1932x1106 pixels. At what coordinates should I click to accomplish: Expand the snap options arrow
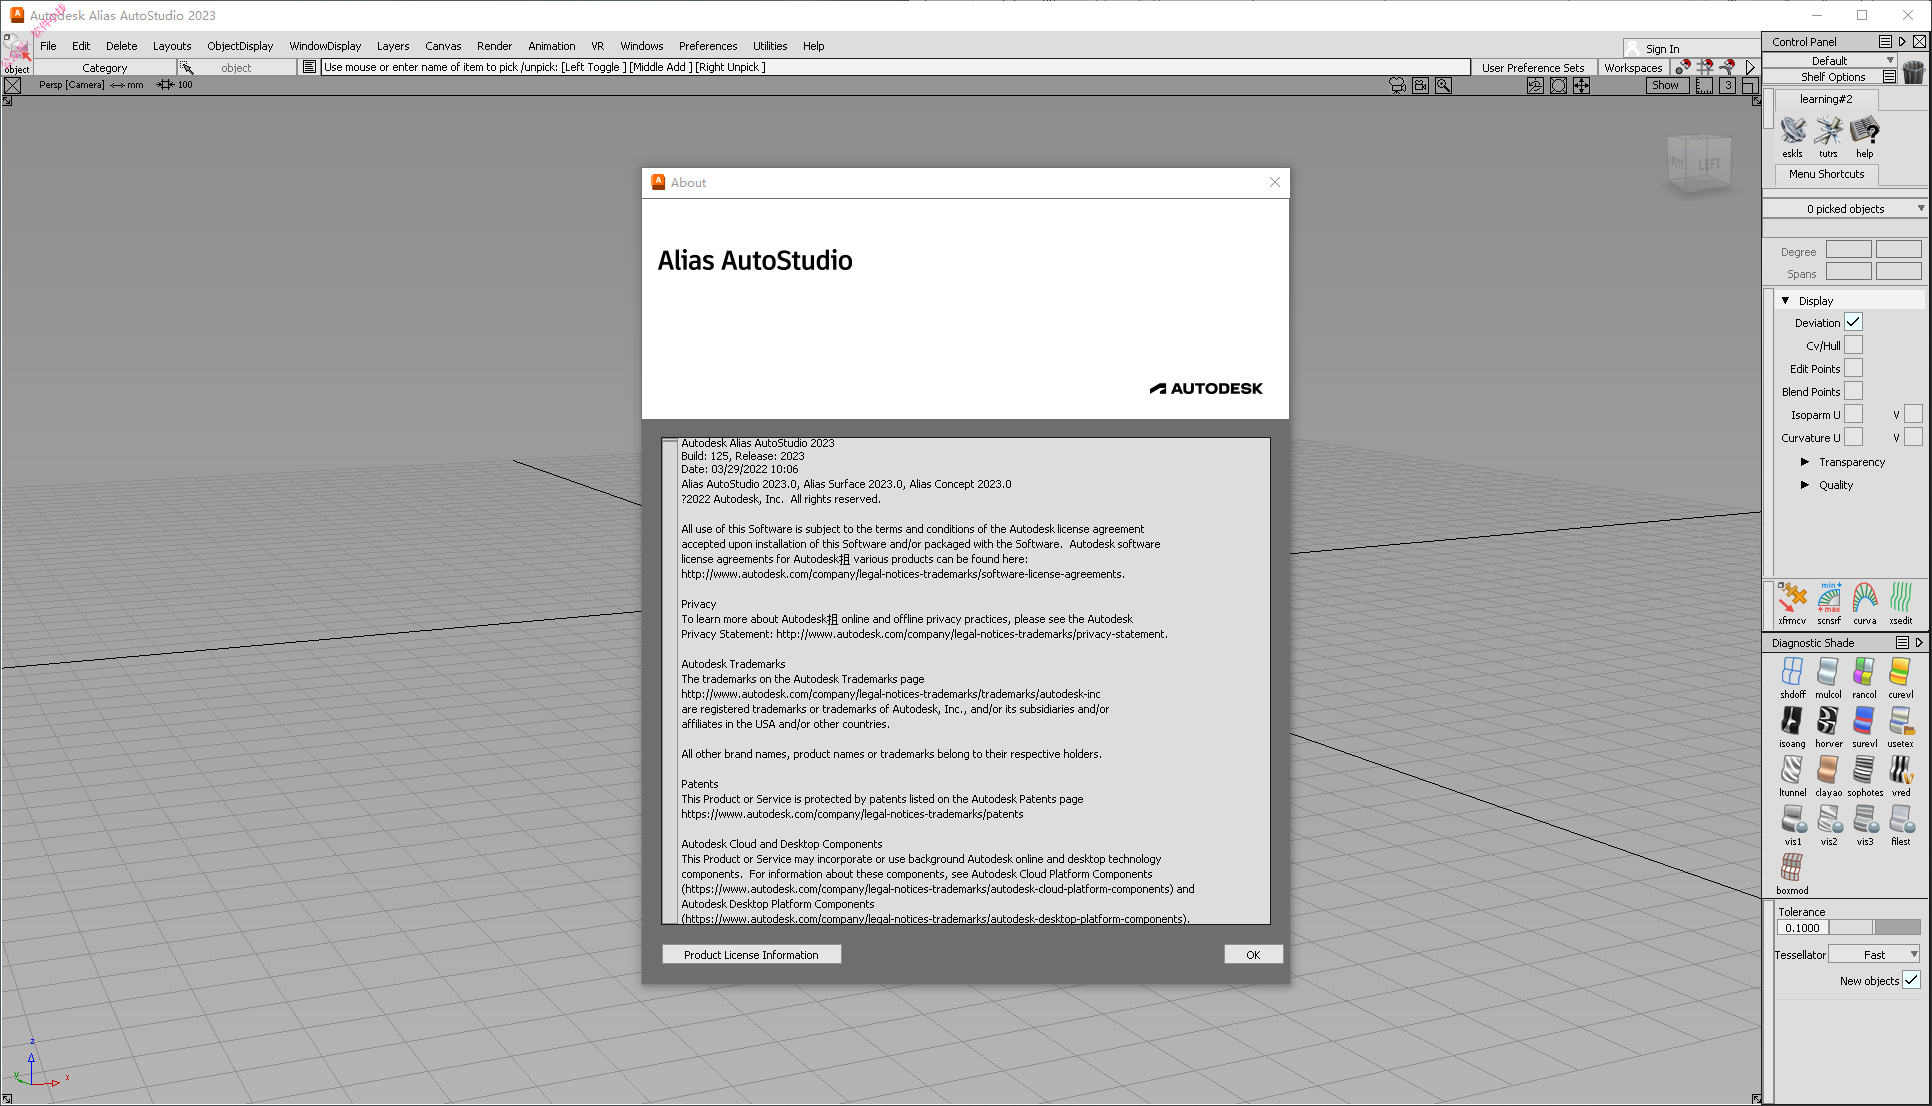1750,67
